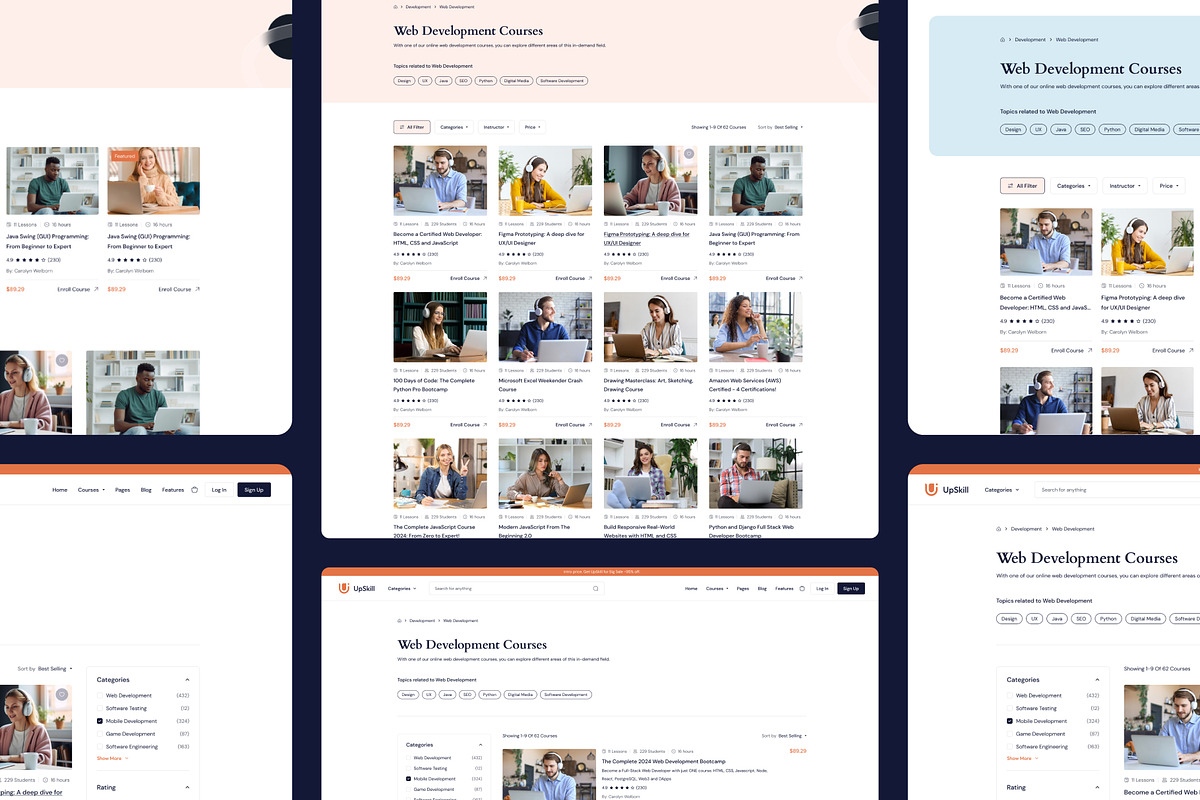Uncheck Mobile Development in bottom-right Categories list
The height and width of the screenshot is (800, 1200).
click(1010, 721)
